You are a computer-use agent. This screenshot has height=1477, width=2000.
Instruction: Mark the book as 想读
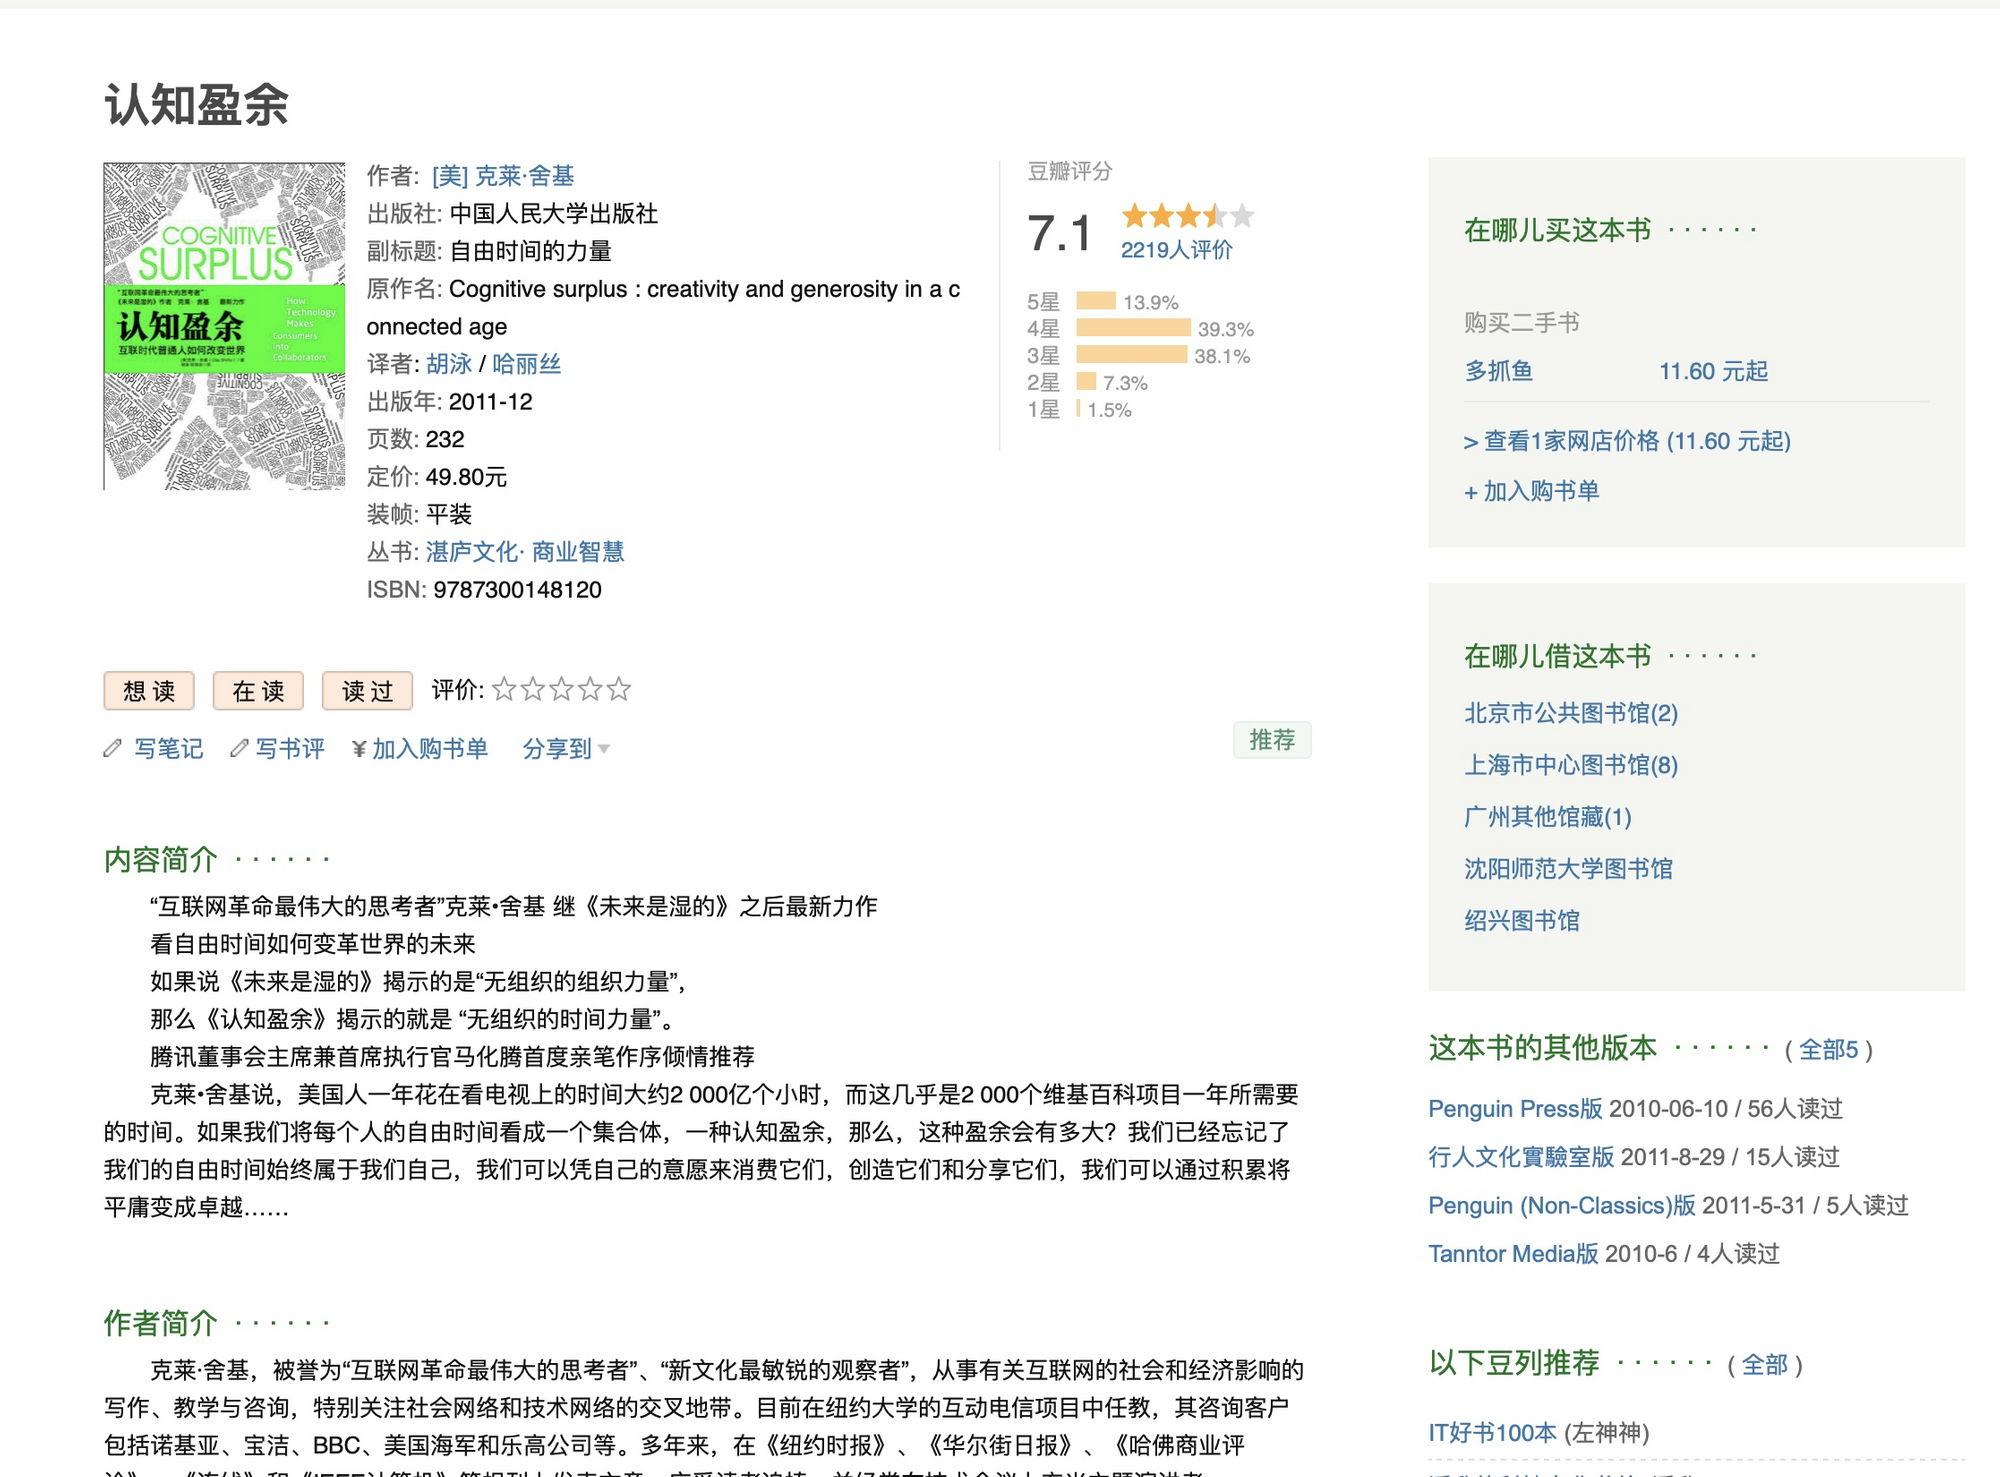click(149, 691)
